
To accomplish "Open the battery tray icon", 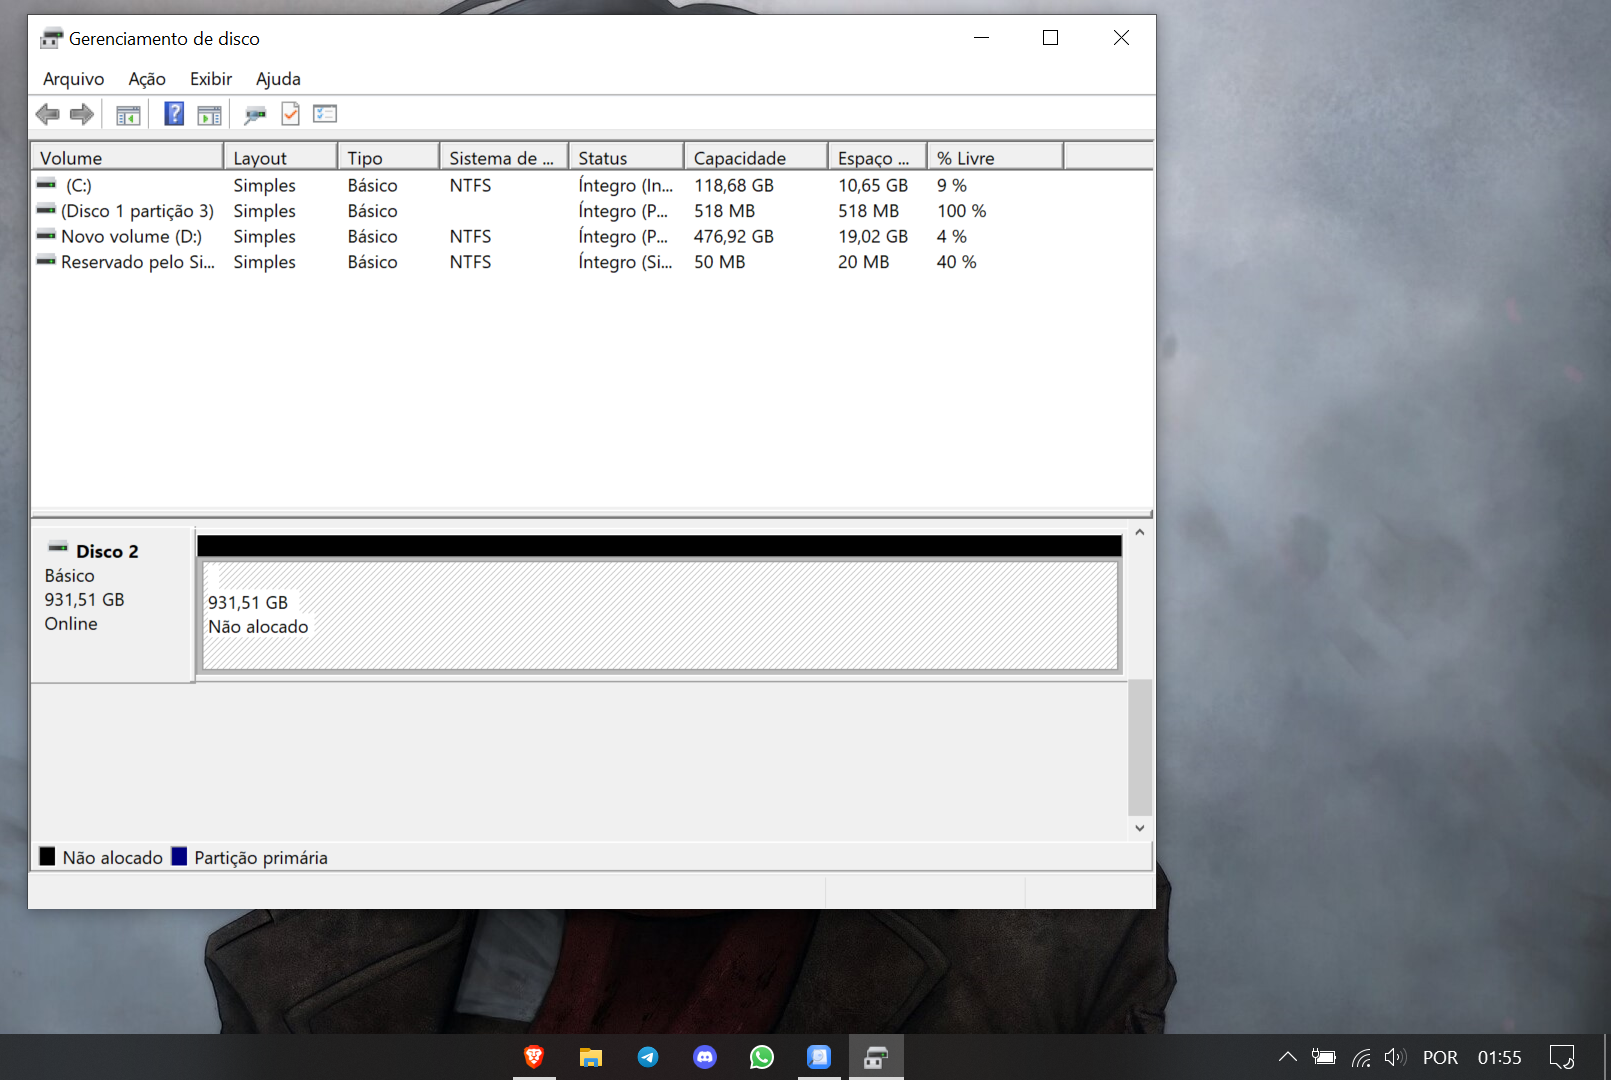I will (1324, 1057).
